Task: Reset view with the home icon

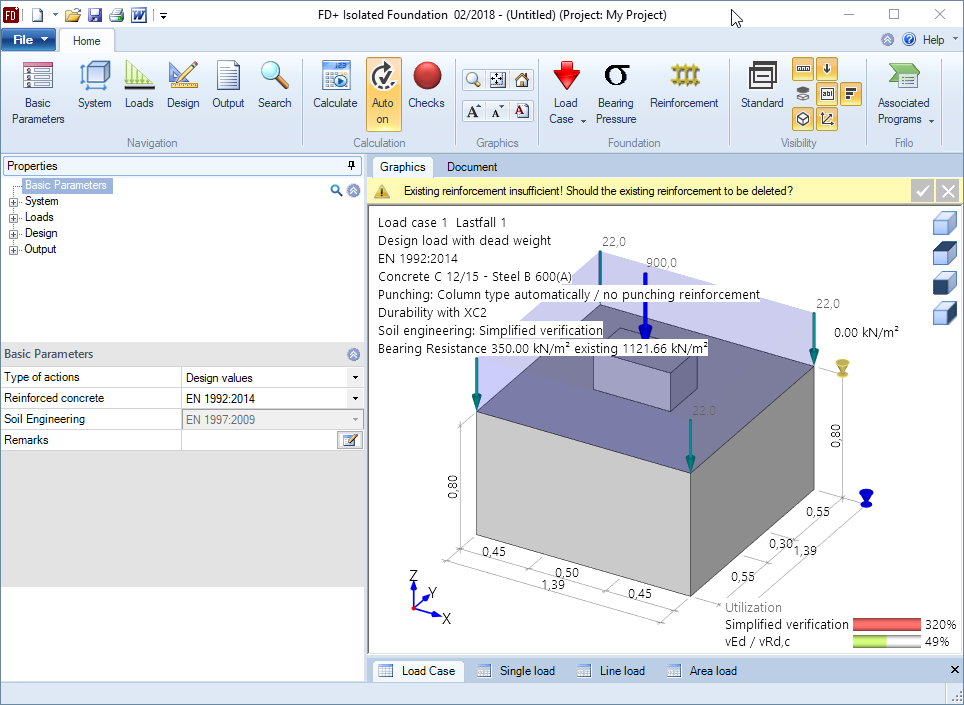Action: 522,80
